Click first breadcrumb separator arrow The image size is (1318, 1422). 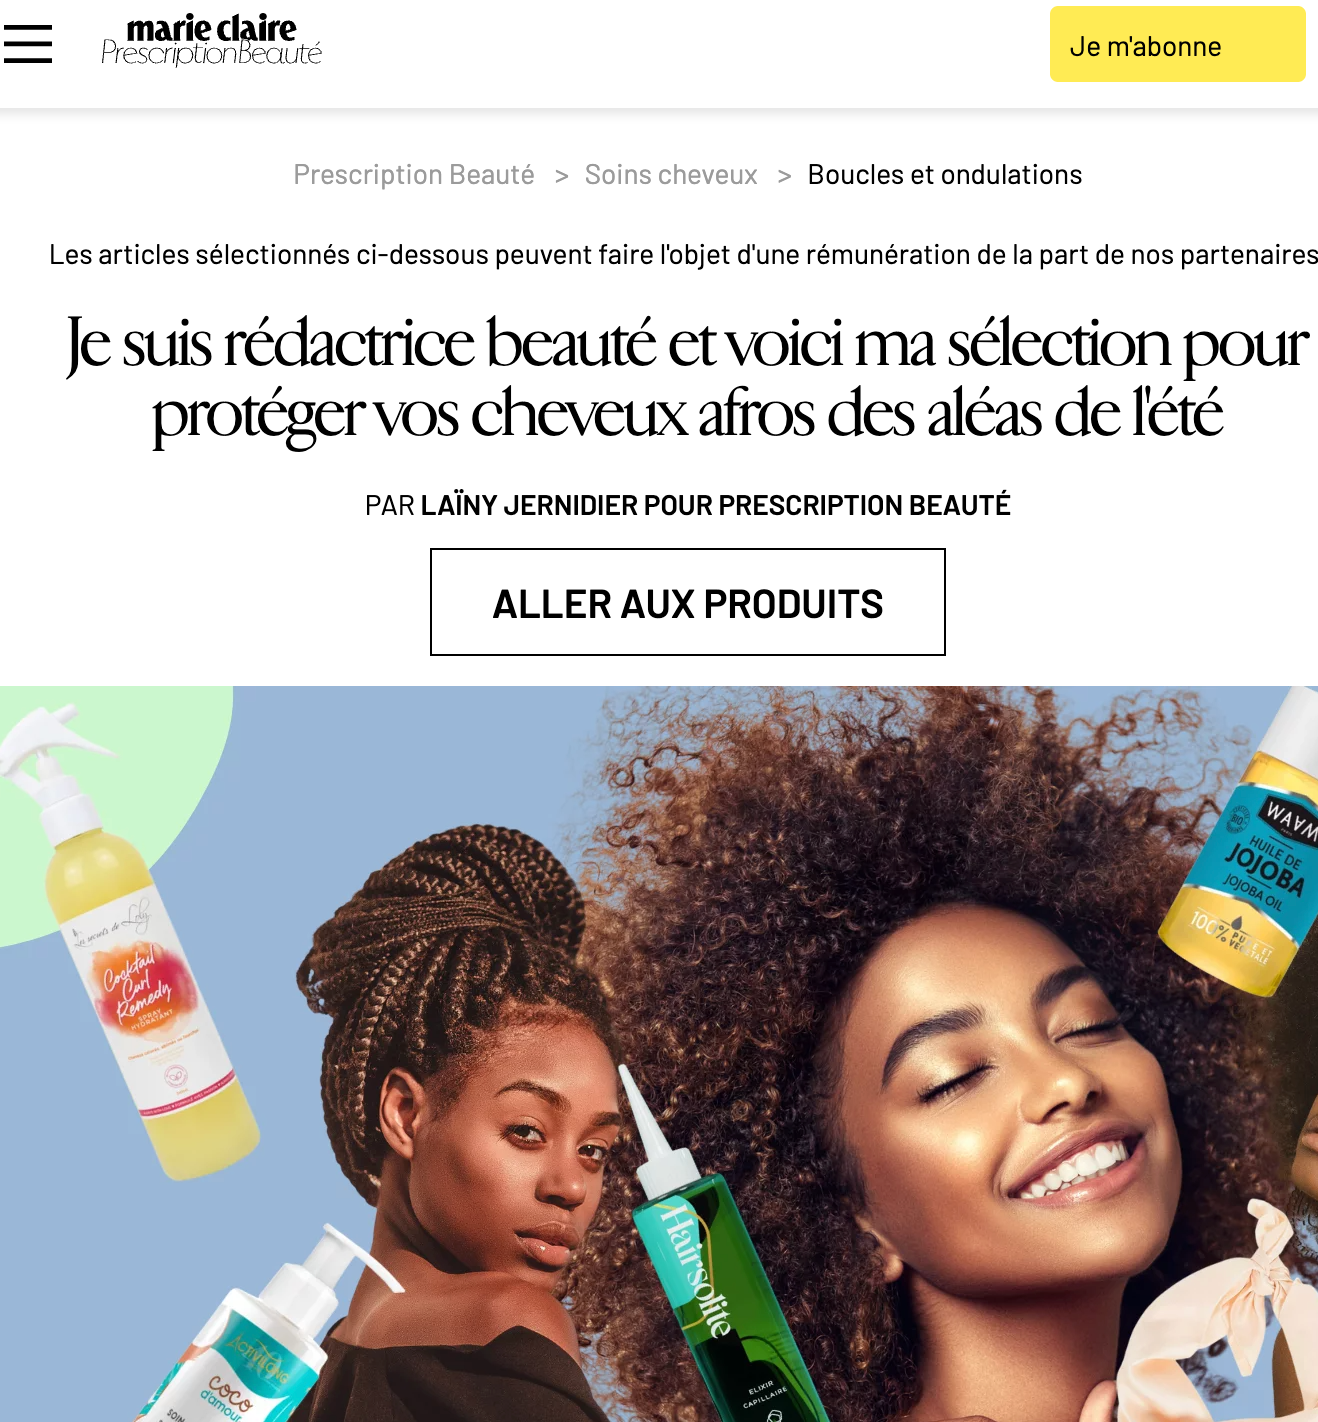[x=562, y=176]
